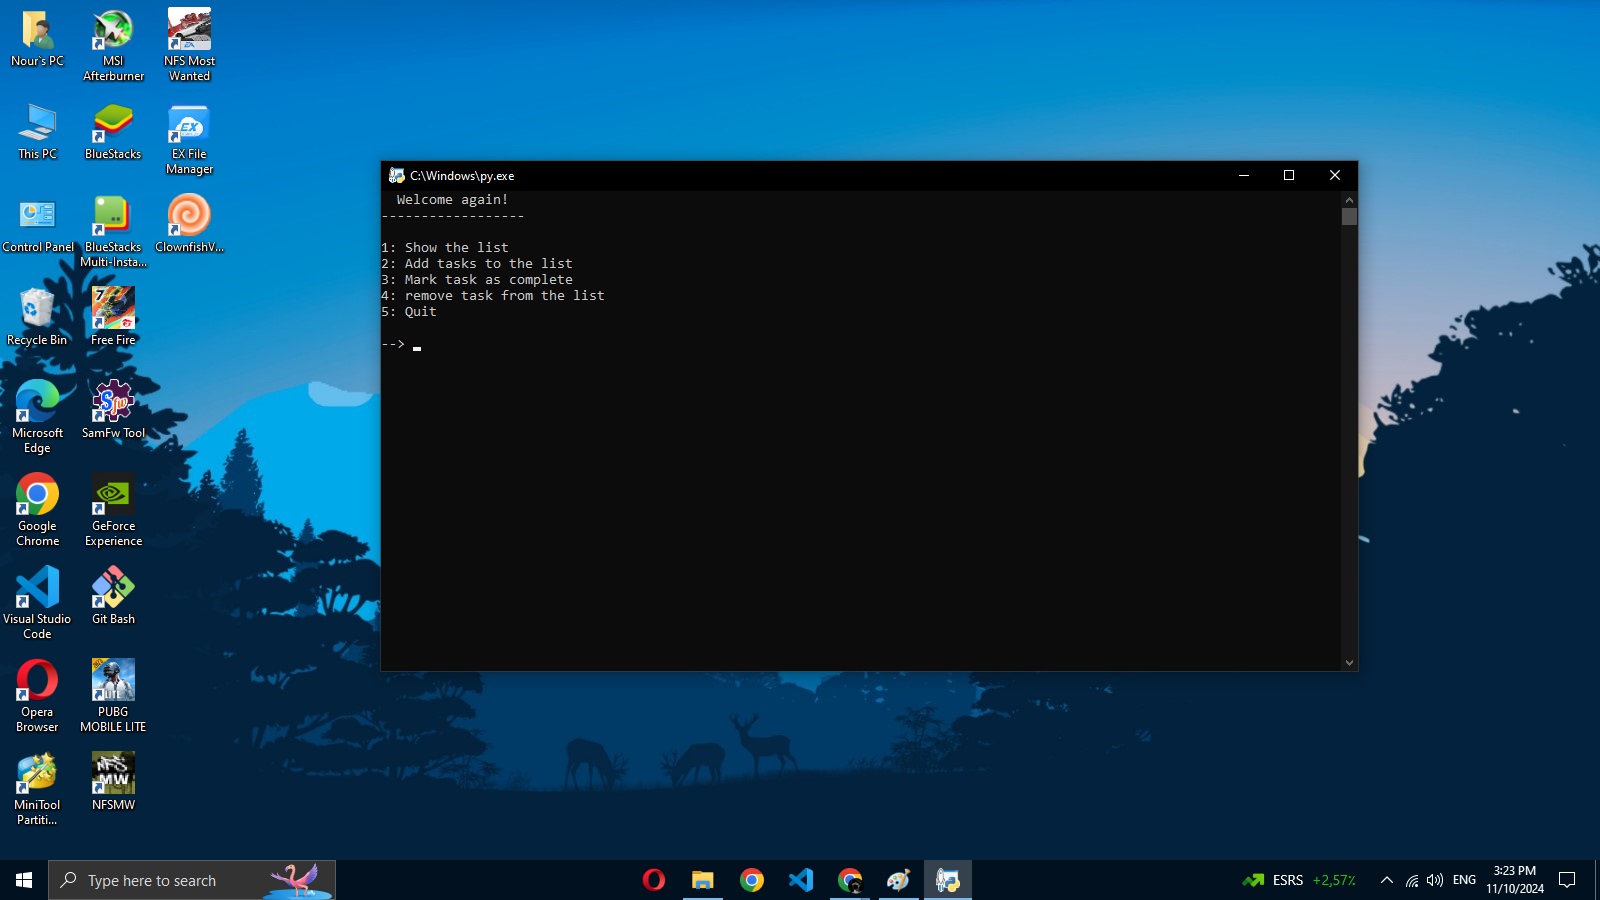
Task: Launch ClownfishVoiceChanger desktop shortcut
Action: tap(189, 225)
